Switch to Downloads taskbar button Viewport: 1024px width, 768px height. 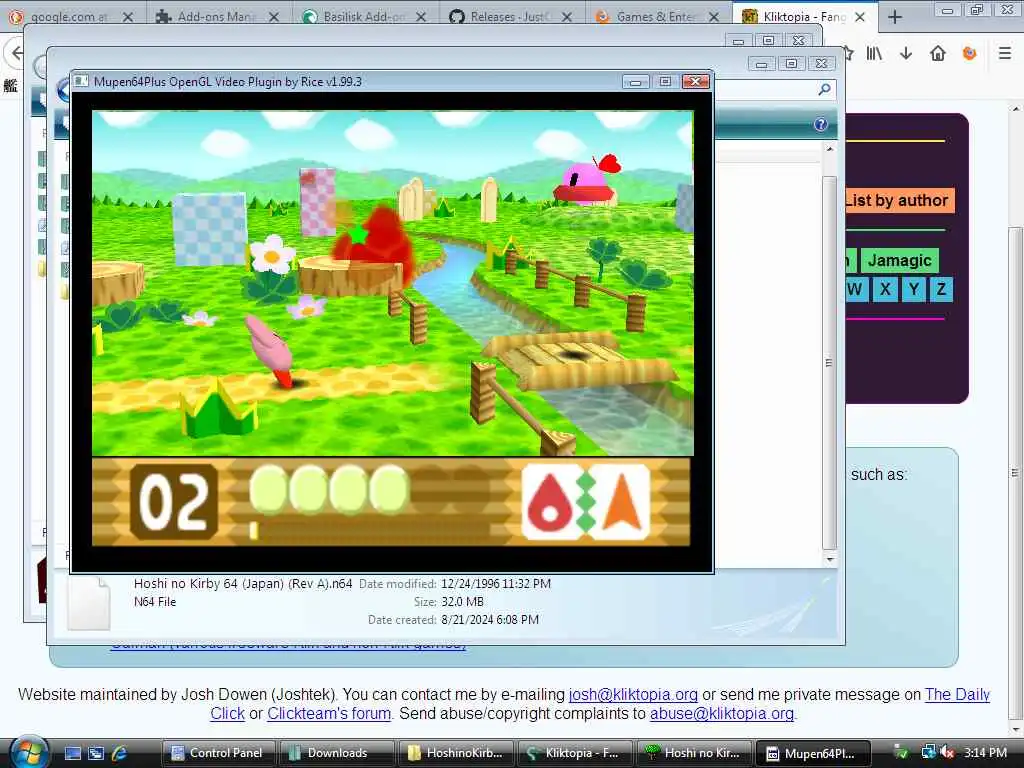tap(337, 753)
